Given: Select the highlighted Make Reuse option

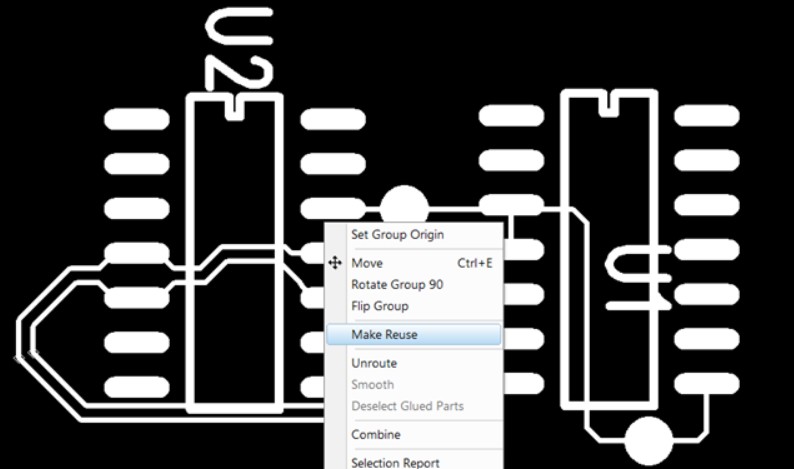Looking at the screenshot, I should coord(385,335).
